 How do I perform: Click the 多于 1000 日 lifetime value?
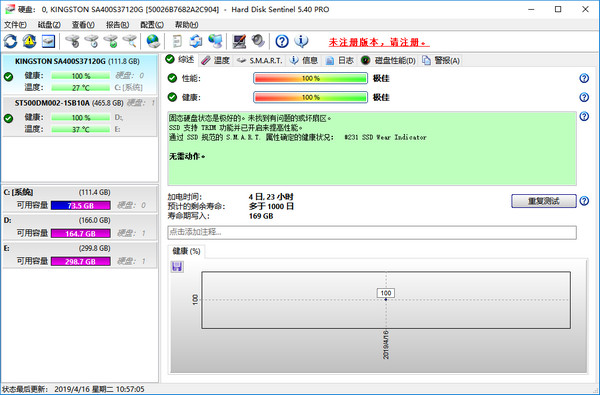tap(271, 206)
